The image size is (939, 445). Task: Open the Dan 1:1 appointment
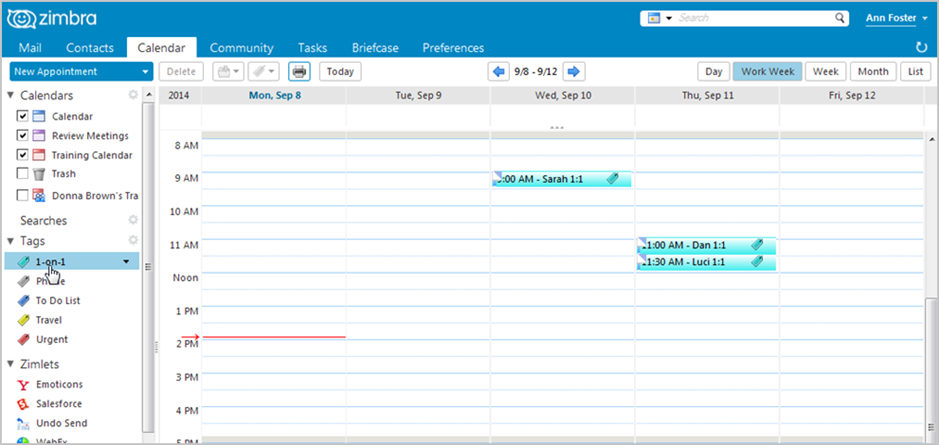(707, 245)
